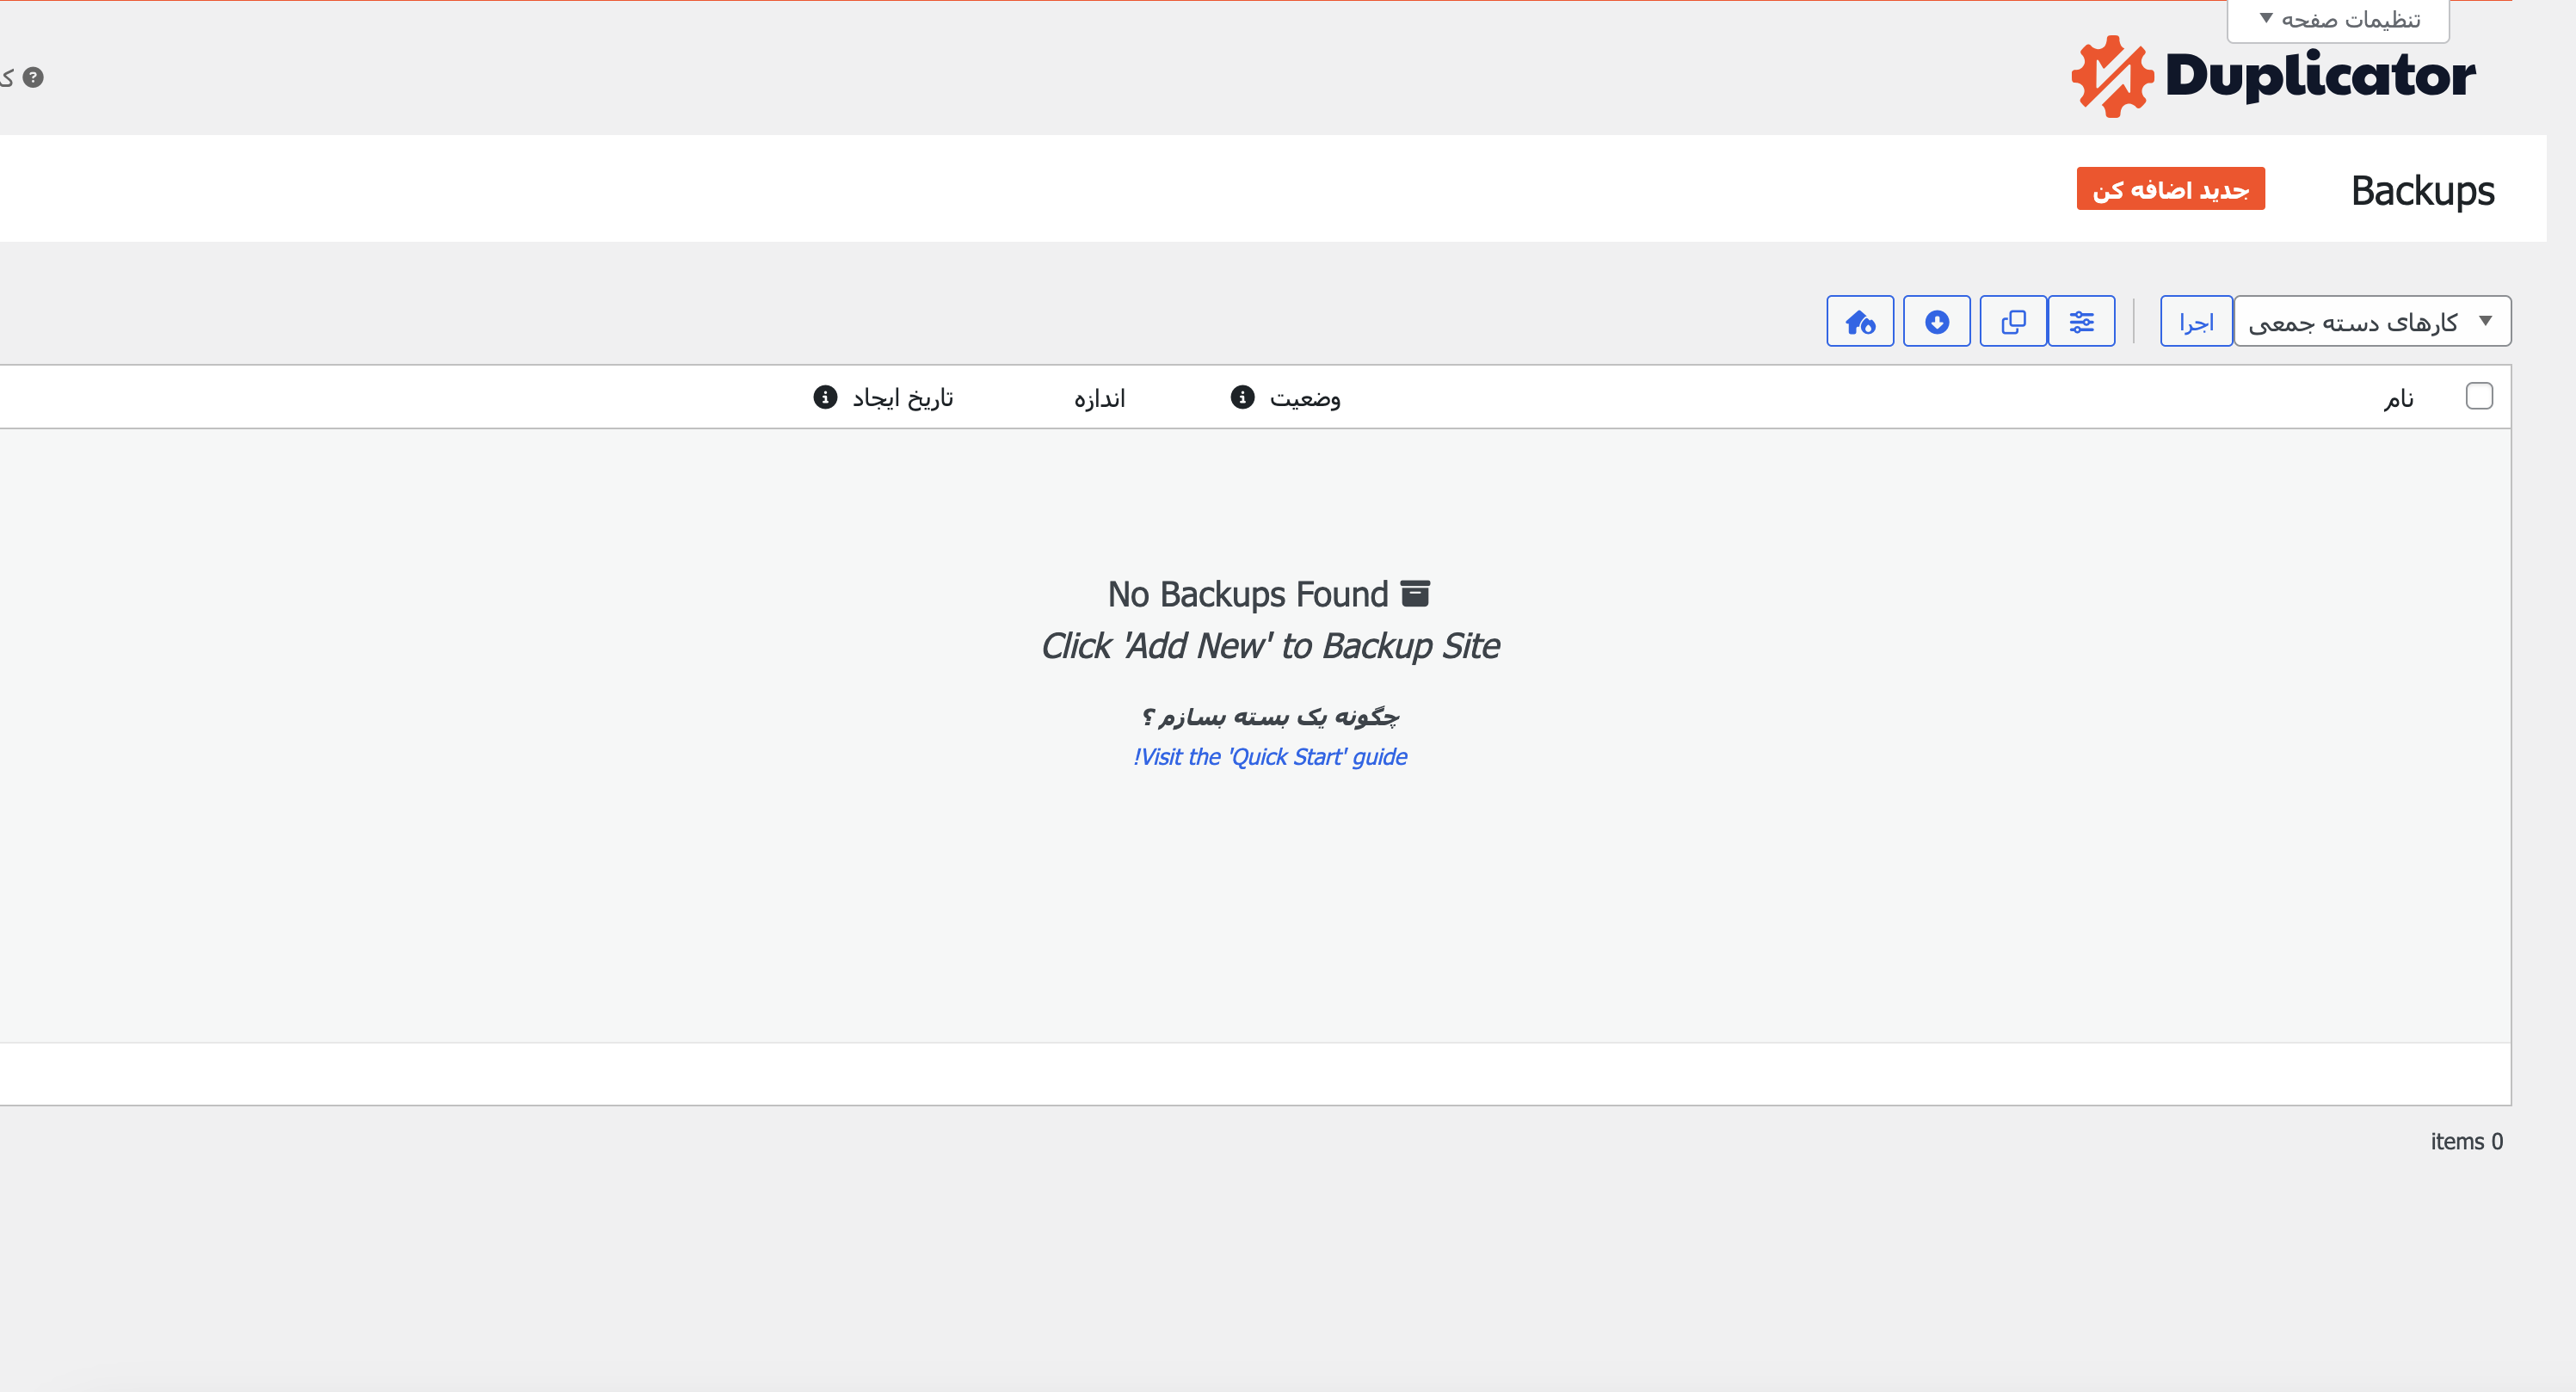Click the Duplicator gear logo
This screenshot has height=1392, width=2576.
point(2111,76)
